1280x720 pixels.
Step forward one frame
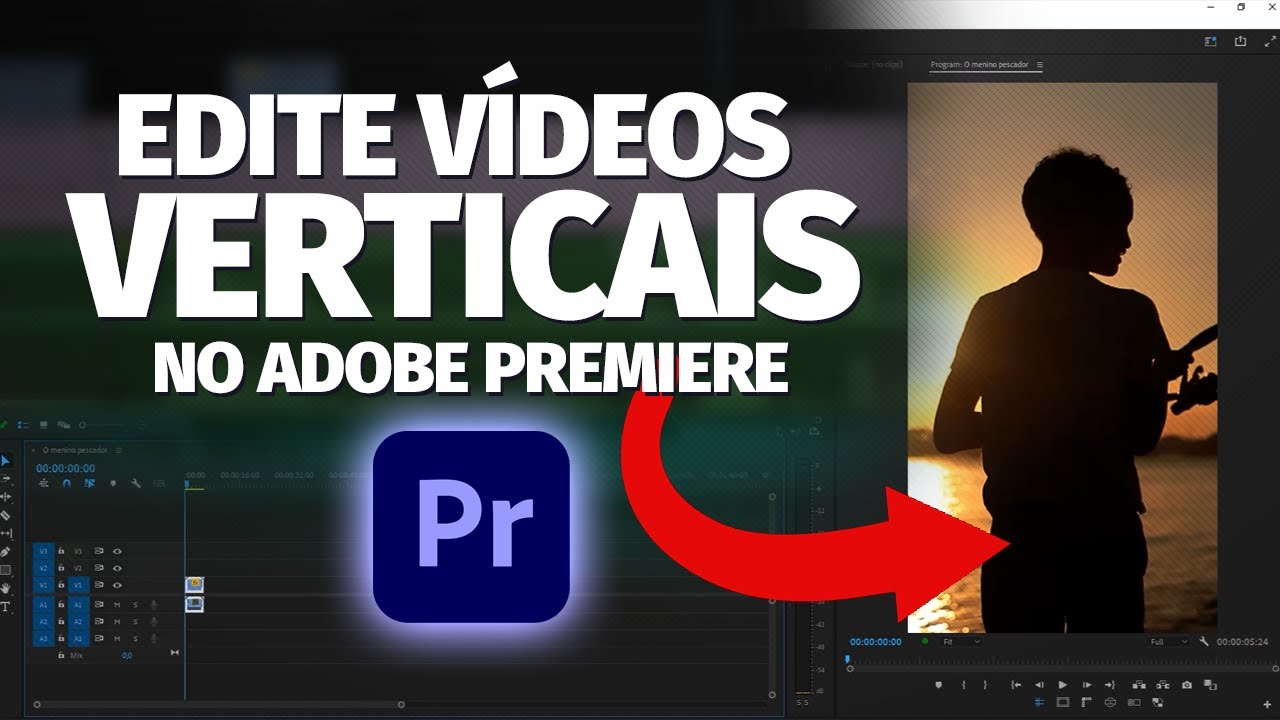coord(1087,684)
